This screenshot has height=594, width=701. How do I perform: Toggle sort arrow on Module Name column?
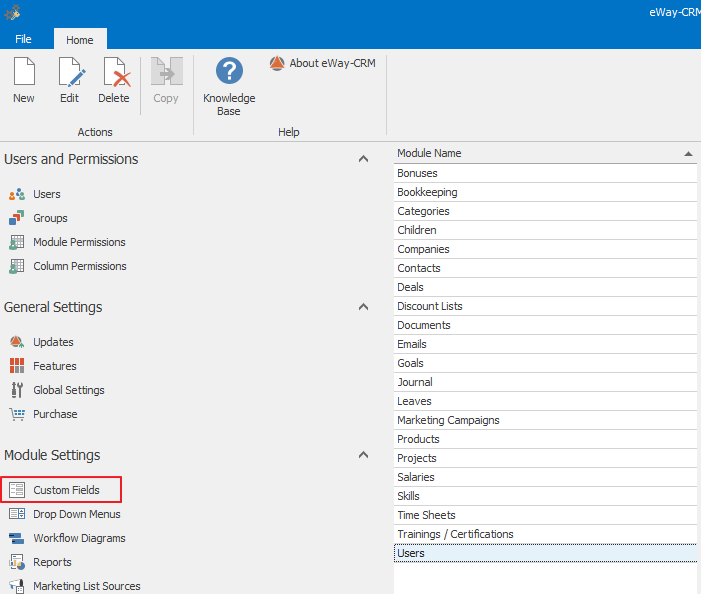(x=688, y=154)
